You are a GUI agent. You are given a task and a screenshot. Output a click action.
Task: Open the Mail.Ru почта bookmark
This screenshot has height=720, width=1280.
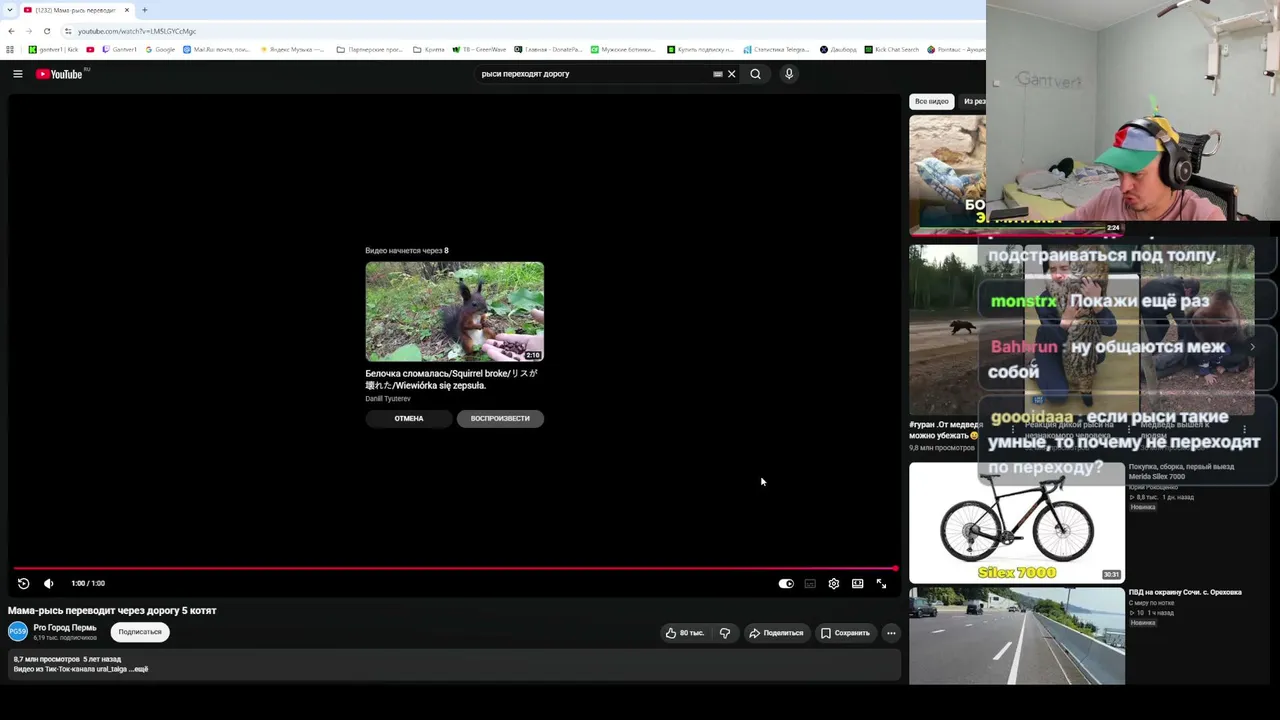coord(216,49)
